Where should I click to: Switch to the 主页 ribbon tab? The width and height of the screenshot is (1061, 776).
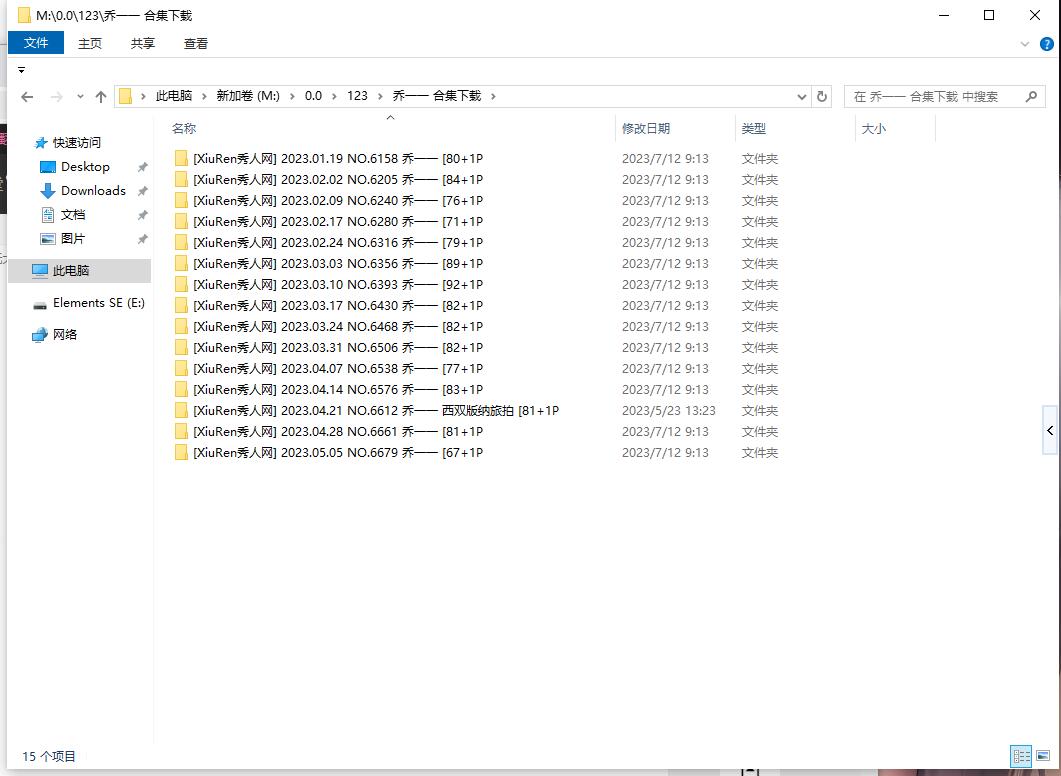point(90,43)
